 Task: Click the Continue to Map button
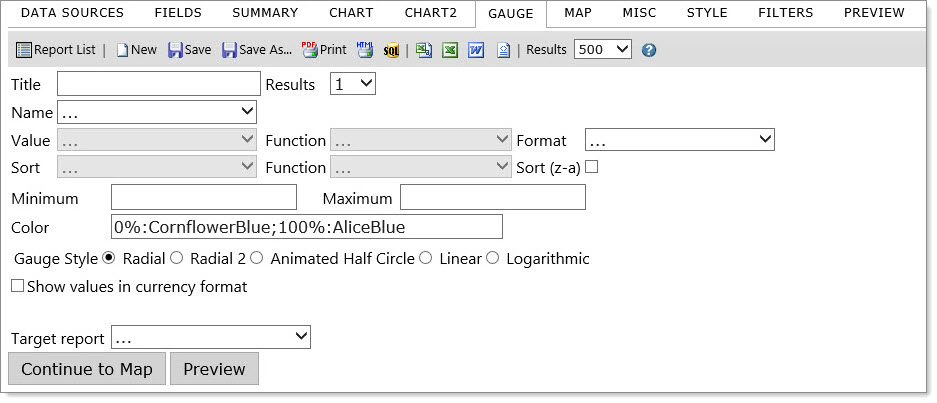click(87, 369)
